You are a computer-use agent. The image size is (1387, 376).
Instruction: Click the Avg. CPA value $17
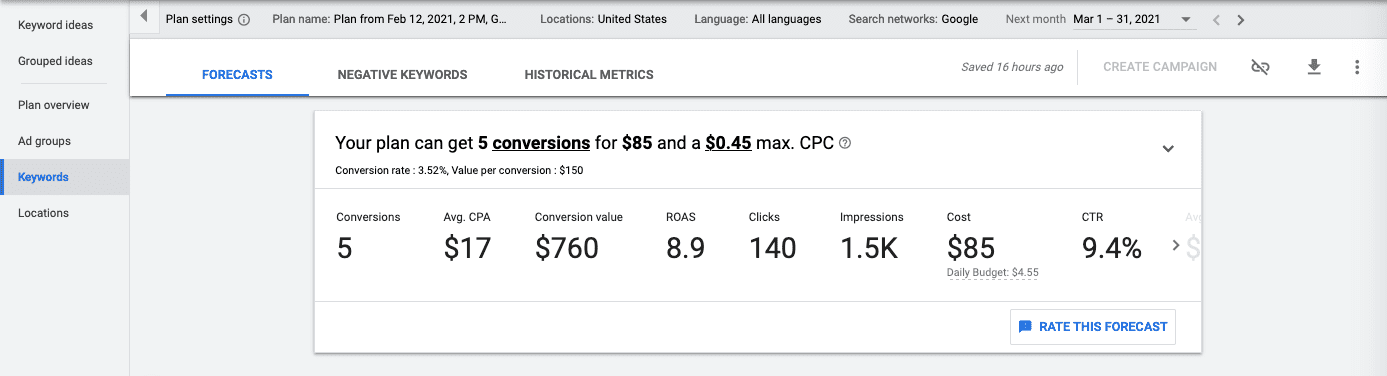(468, 248)
